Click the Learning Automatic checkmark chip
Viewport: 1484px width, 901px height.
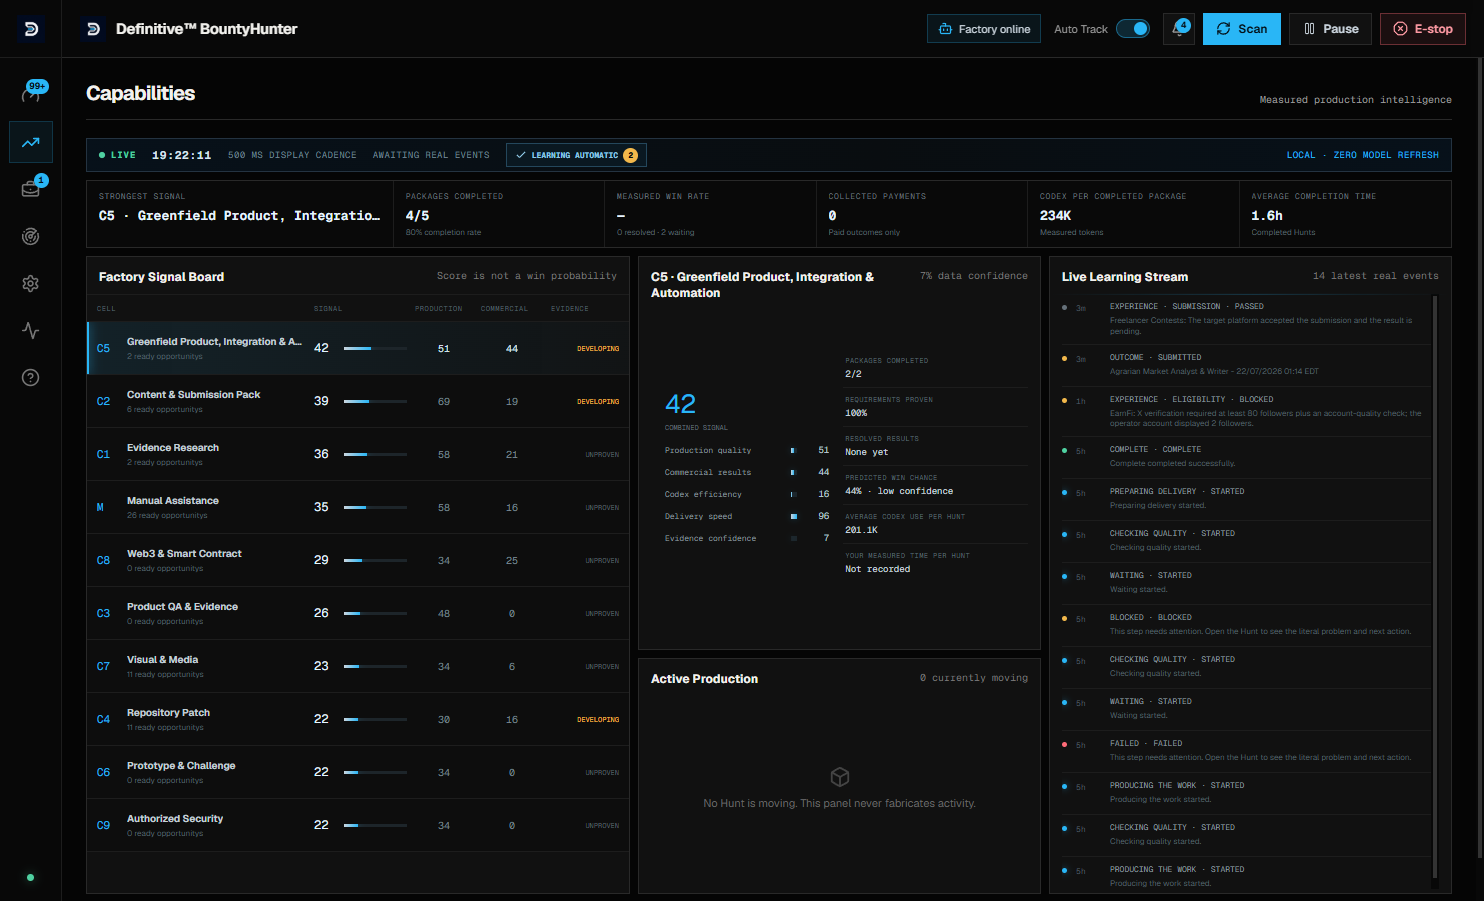coord(576,155)
